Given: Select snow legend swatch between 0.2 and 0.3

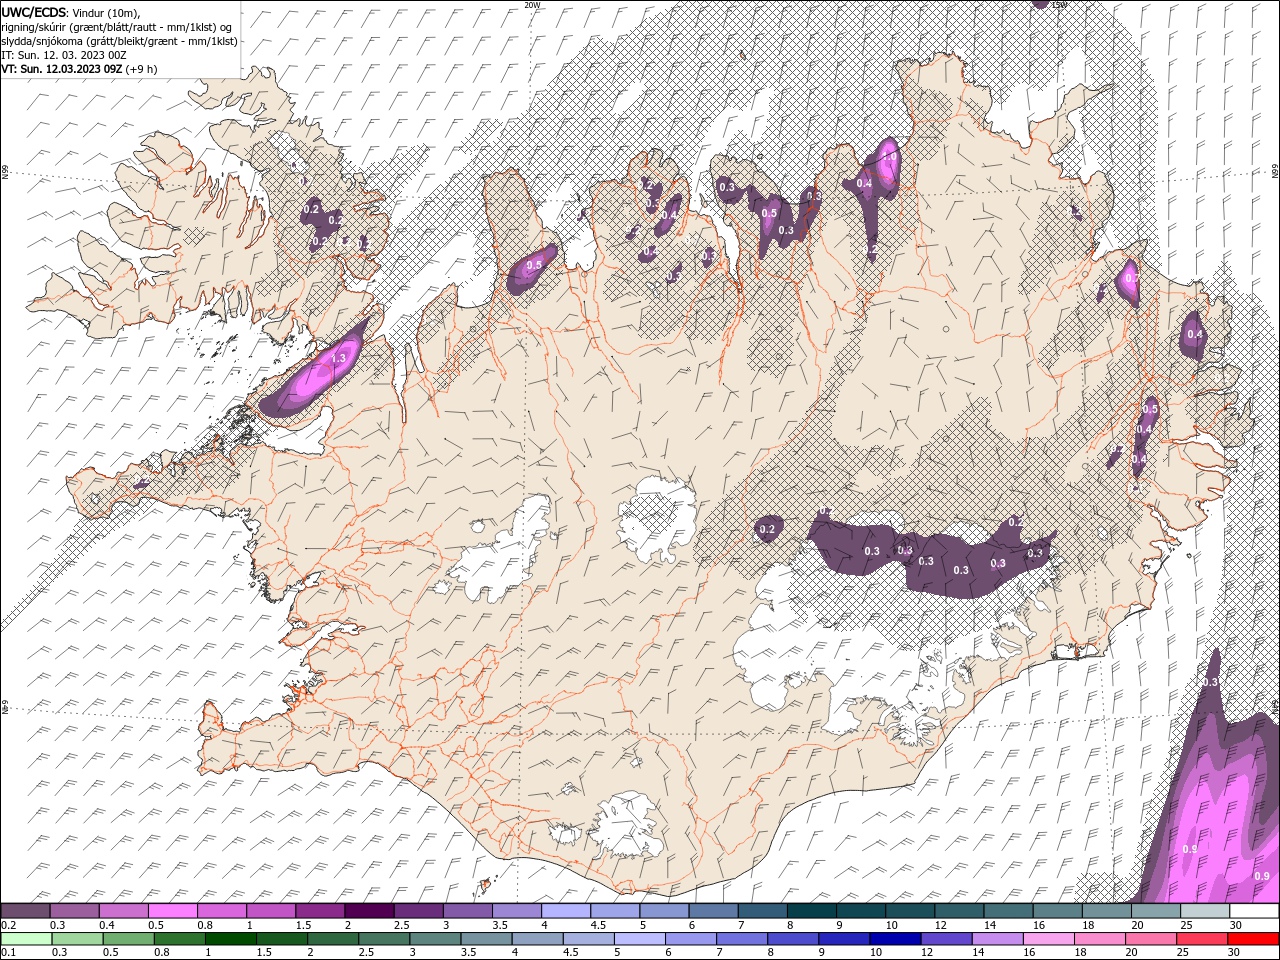Looking at the screenshot, I should [x=26, y=911].
